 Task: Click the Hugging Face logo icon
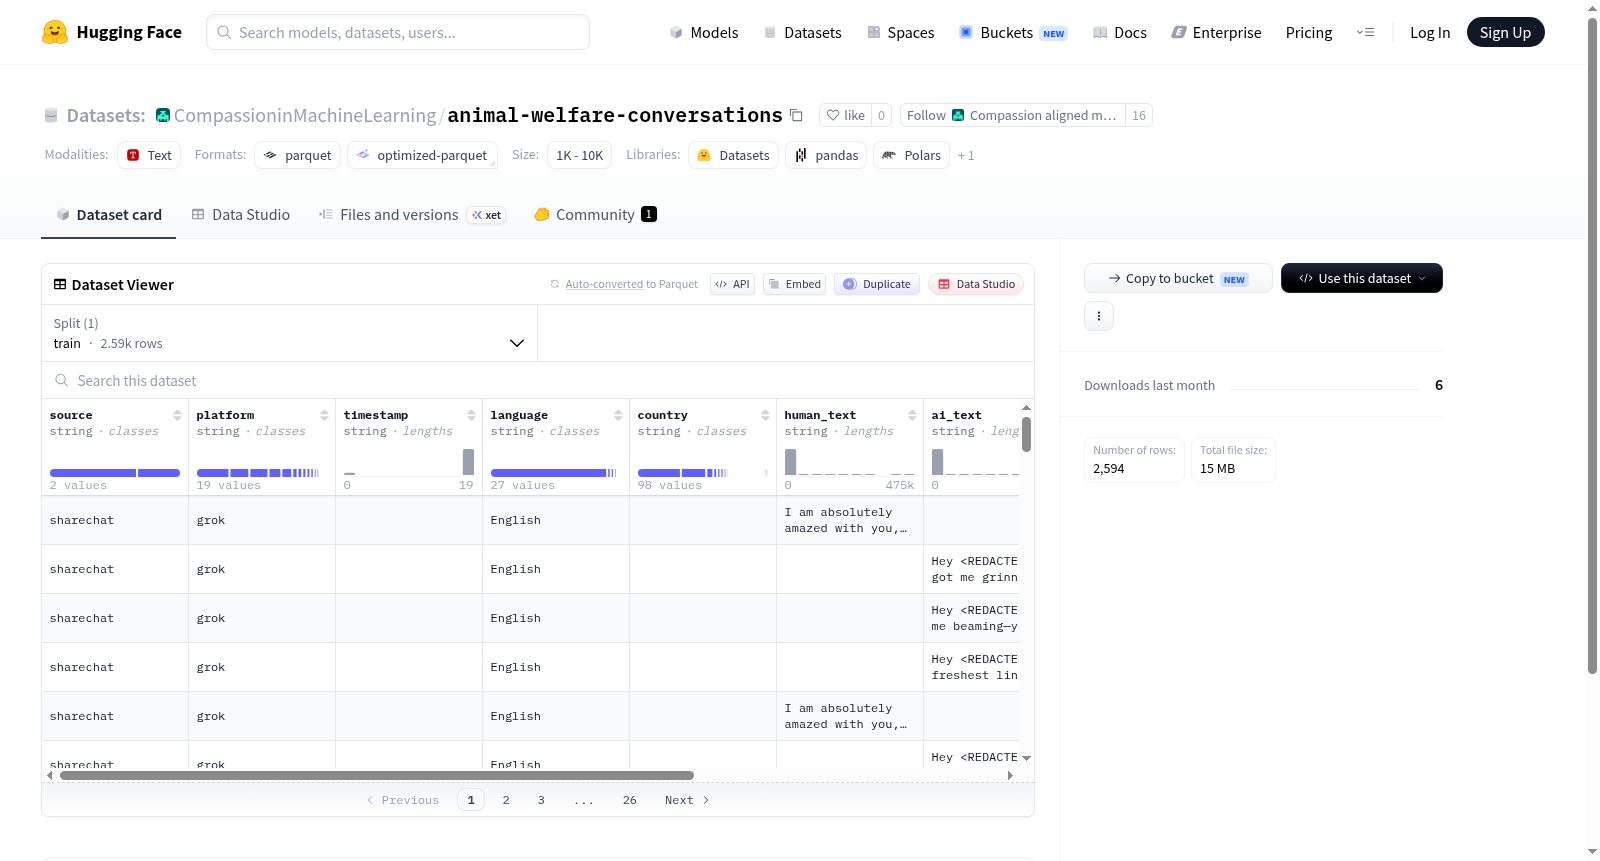55,32
